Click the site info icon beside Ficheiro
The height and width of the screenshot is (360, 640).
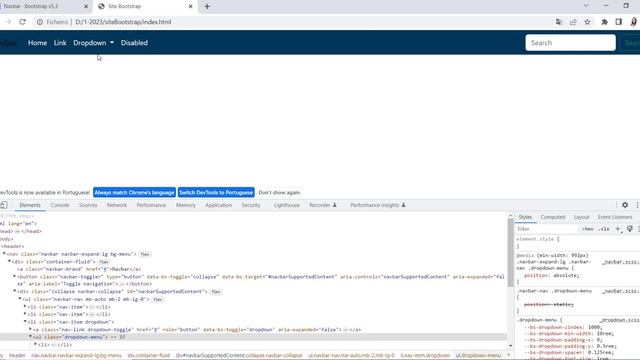tap(40, 22)
